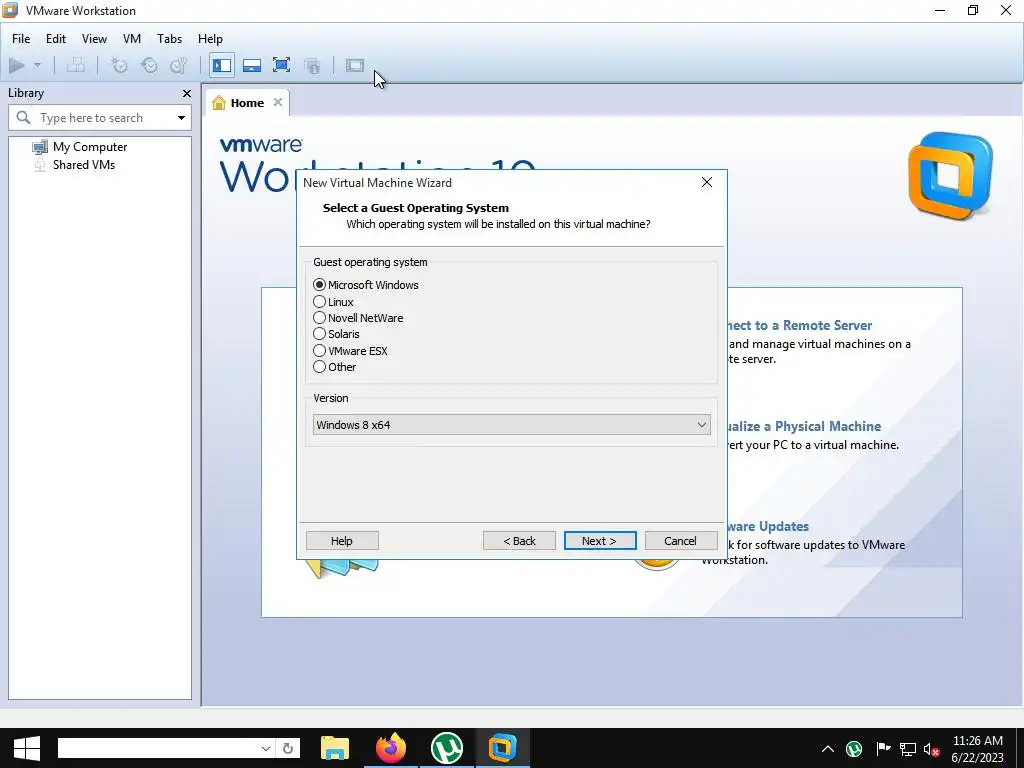Select the Linux radio button
The image size is (1024, 768).
pos(319,302)
